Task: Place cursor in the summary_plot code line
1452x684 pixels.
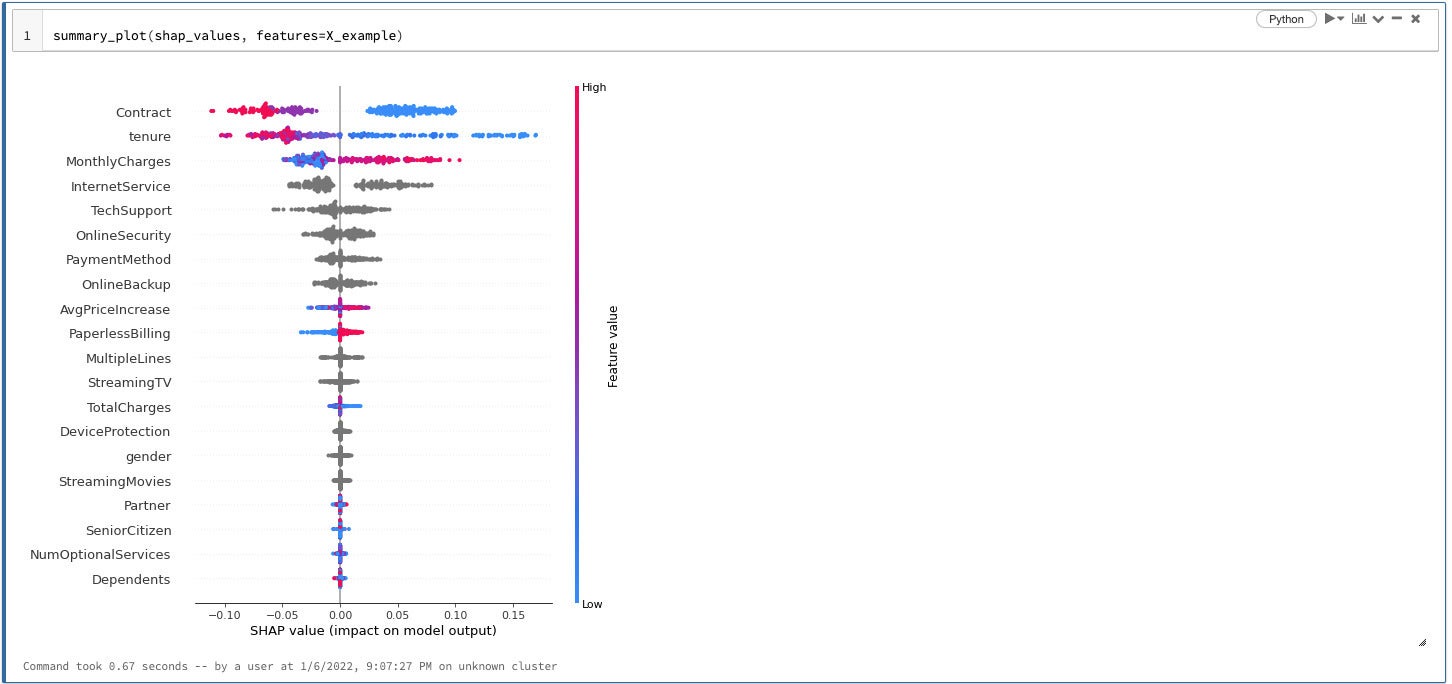Action: point(228,36)
